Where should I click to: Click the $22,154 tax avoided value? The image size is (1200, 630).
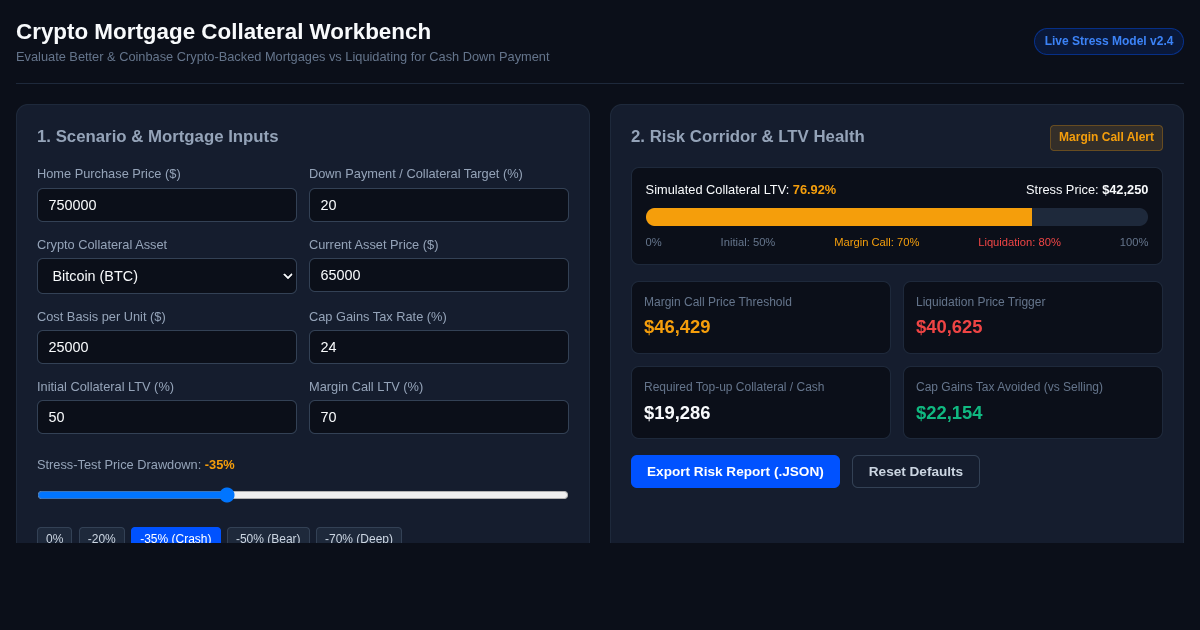949,413
